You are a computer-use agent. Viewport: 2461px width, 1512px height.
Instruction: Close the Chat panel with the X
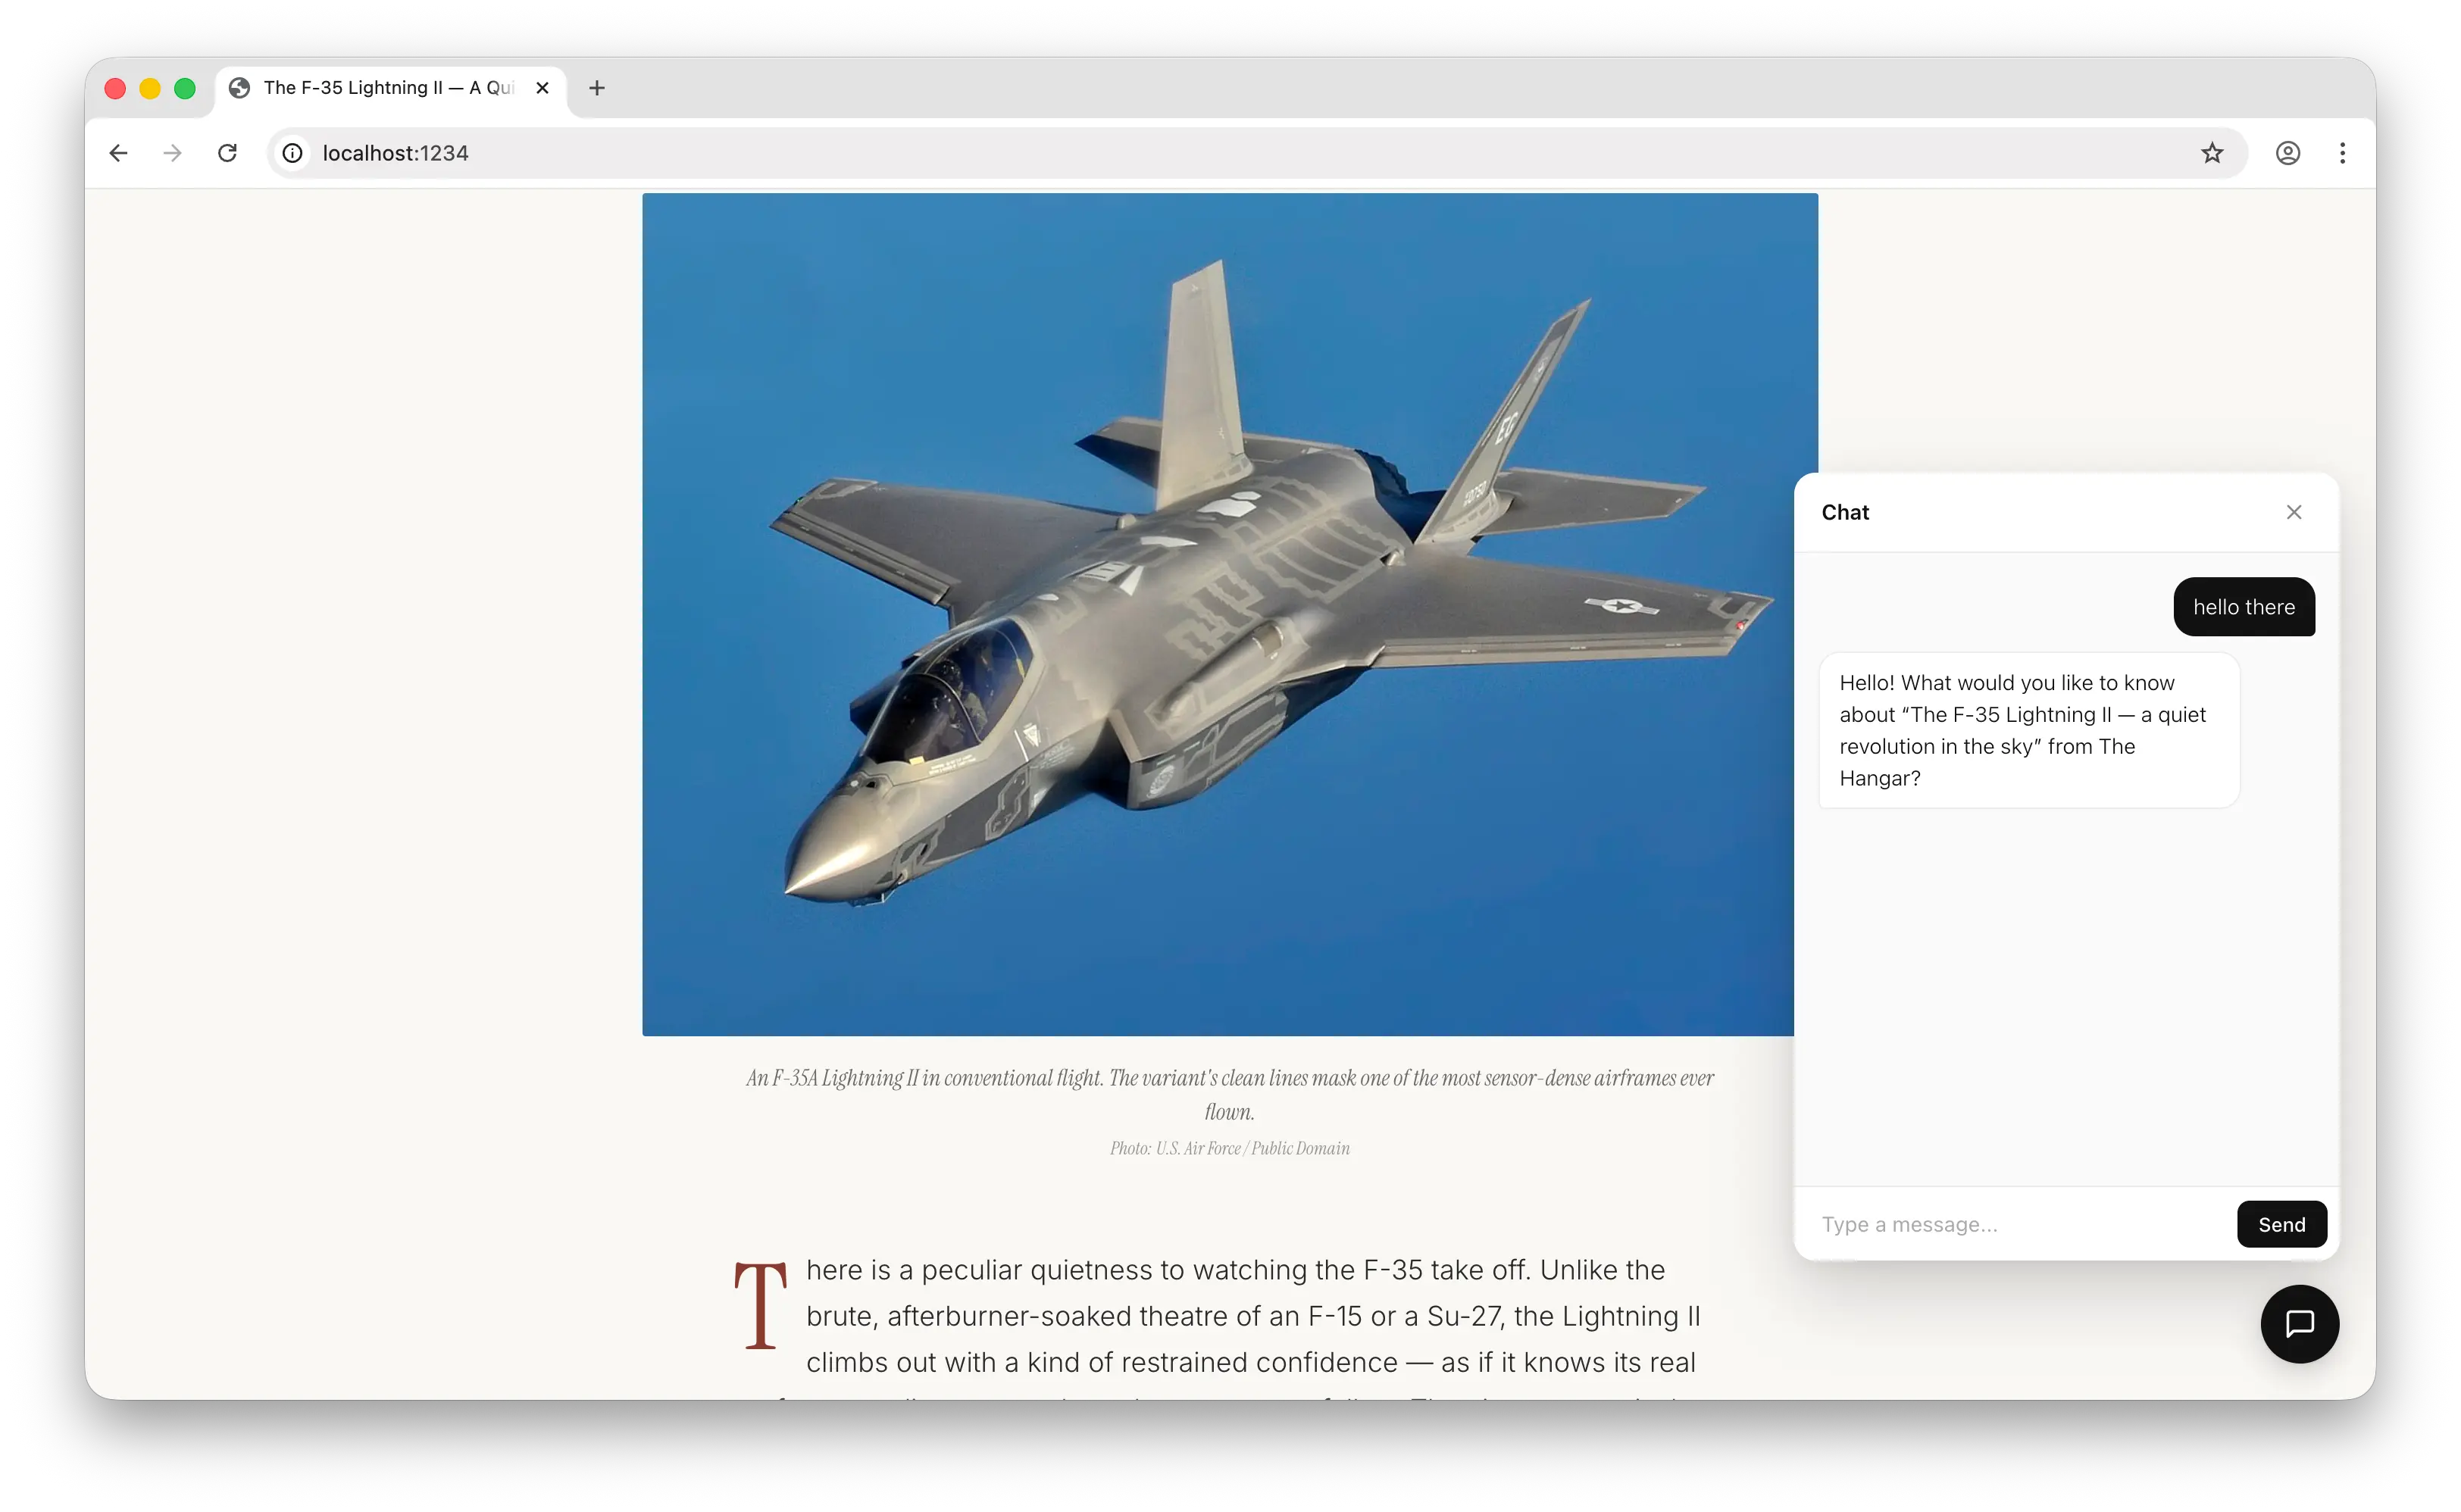point(2294,512)
